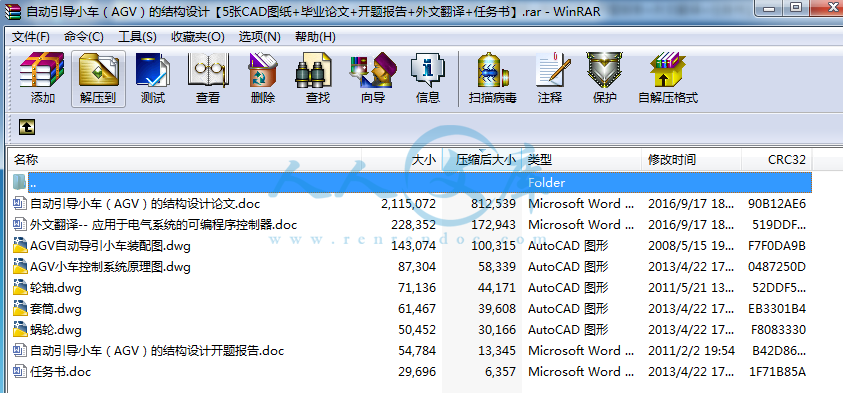Select the 解压到 (Extract To) icon
The width and height of the screenshot is (843, 393).
98,78
